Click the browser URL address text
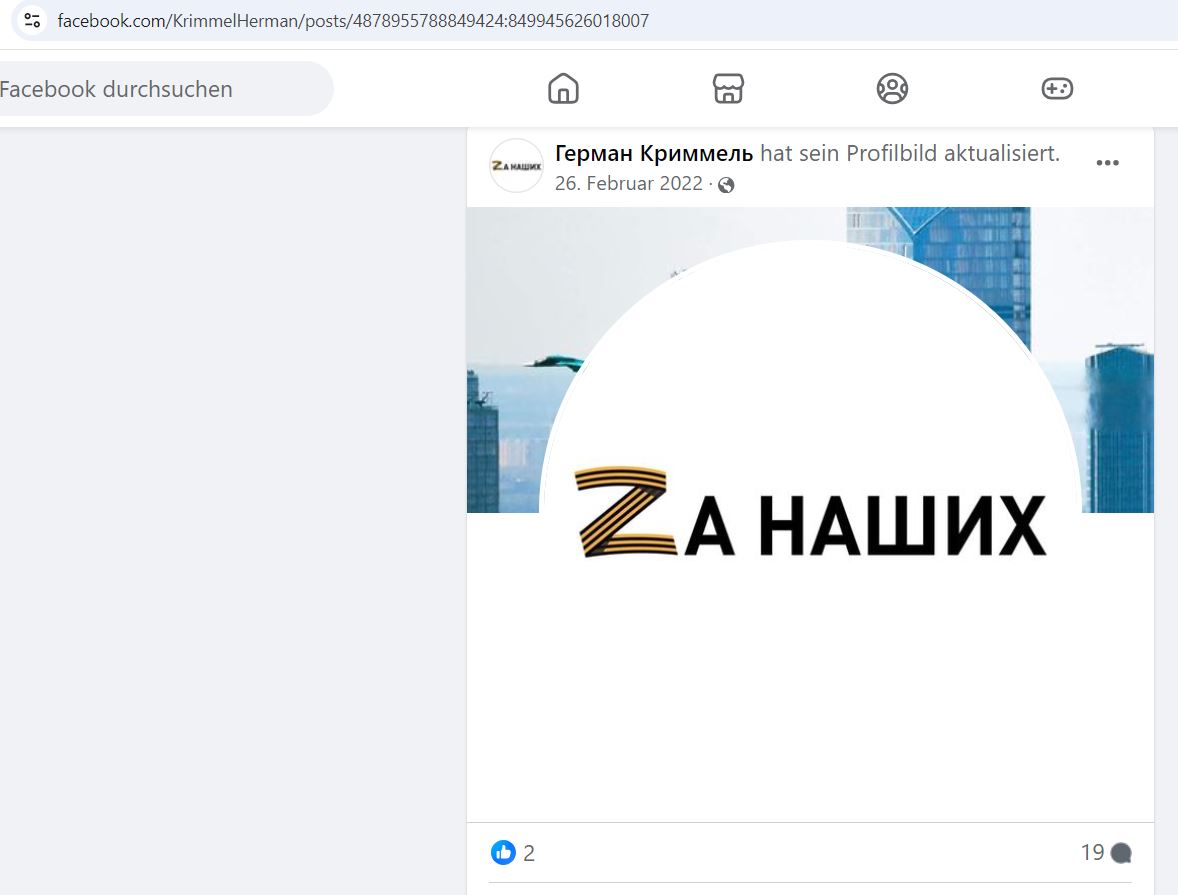This screenshot has height=895, width=1178. click(x=353, y=20)
